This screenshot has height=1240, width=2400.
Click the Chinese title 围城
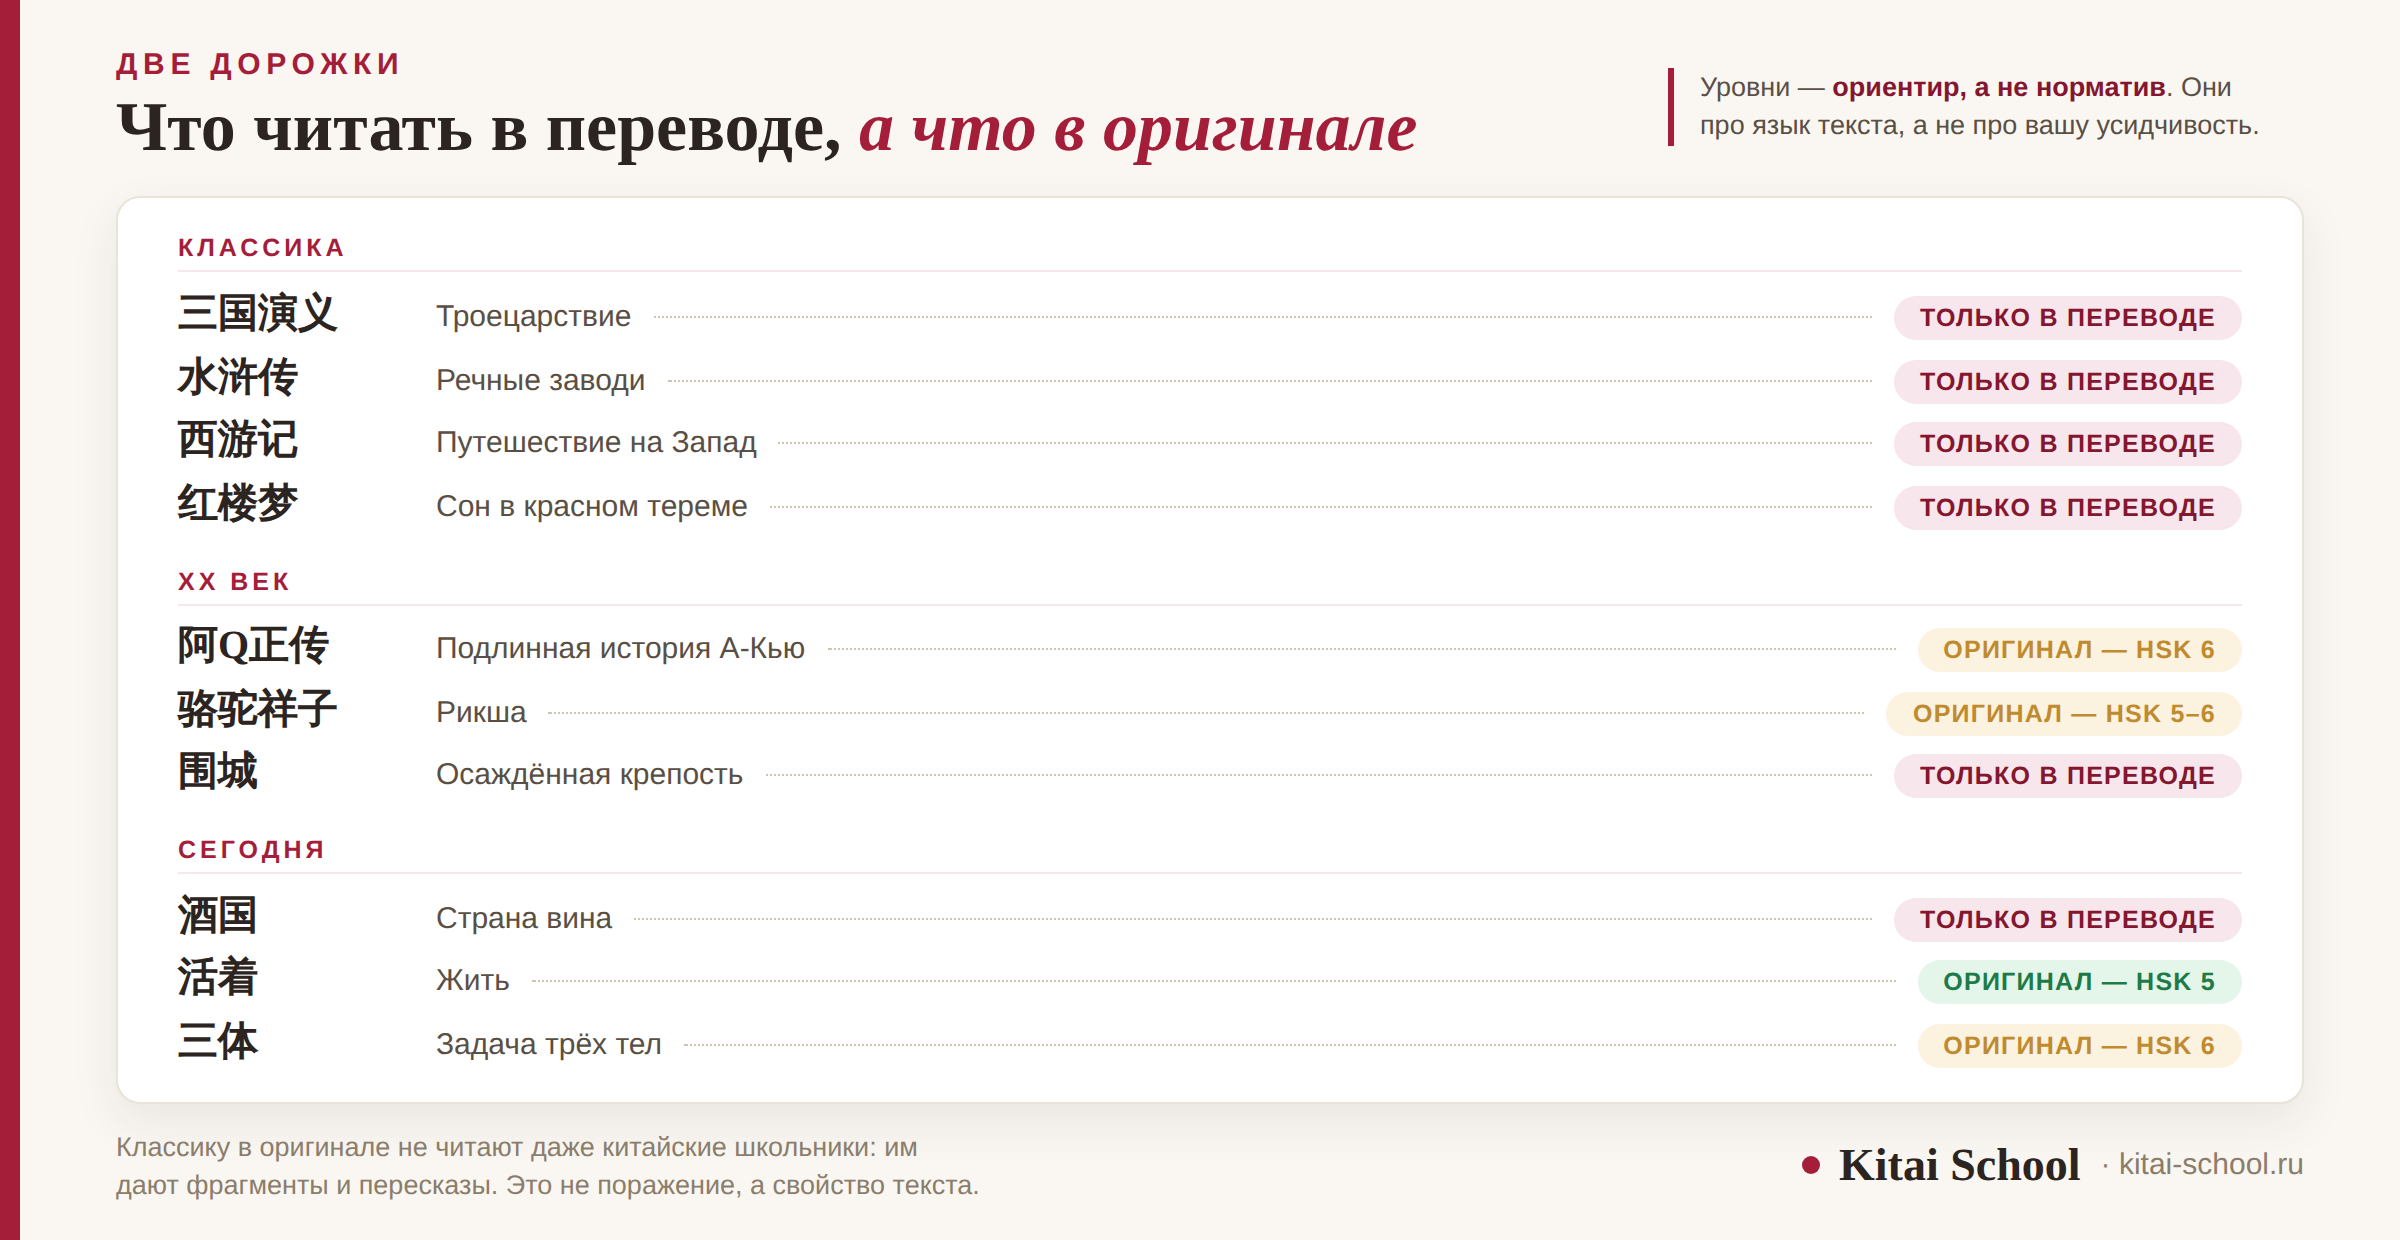click(x=217, y=772)
